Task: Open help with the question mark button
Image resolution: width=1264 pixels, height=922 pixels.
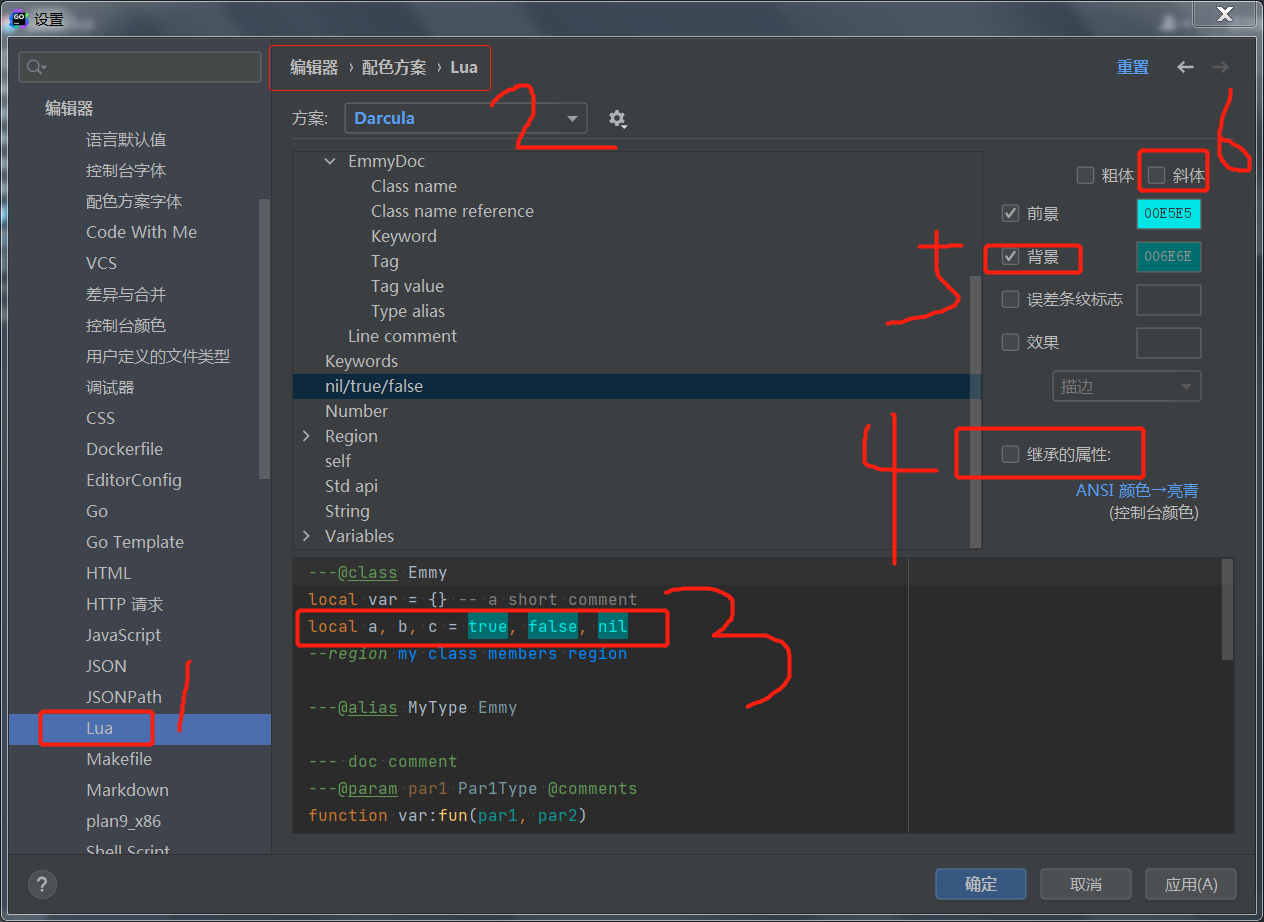Action: [x=42, y=884]
